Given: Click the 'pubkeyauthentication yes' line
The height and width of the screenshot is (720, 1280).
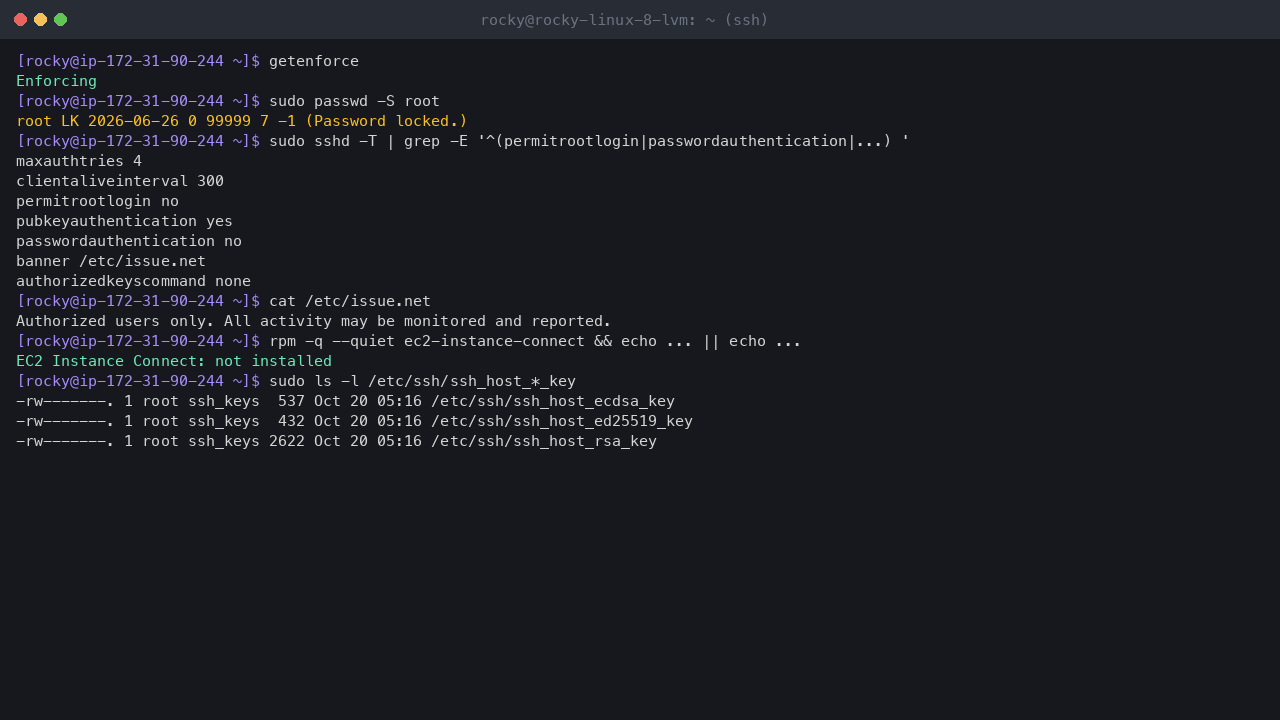Looking at the screenshot, I should (124, 221).
